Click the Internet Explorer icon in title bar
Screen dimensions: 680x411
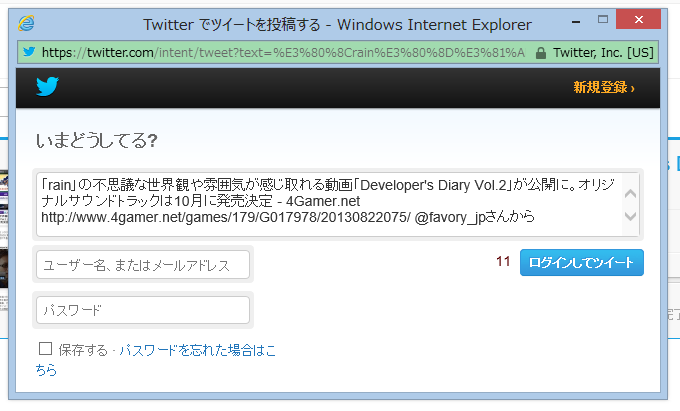27,22
